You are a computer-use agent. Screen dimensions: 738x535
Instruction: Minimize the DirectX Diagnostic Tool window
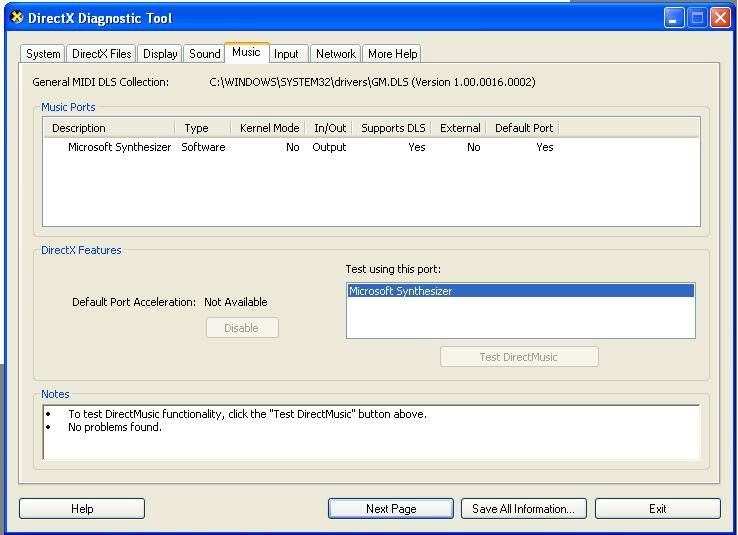coord(674,18)
